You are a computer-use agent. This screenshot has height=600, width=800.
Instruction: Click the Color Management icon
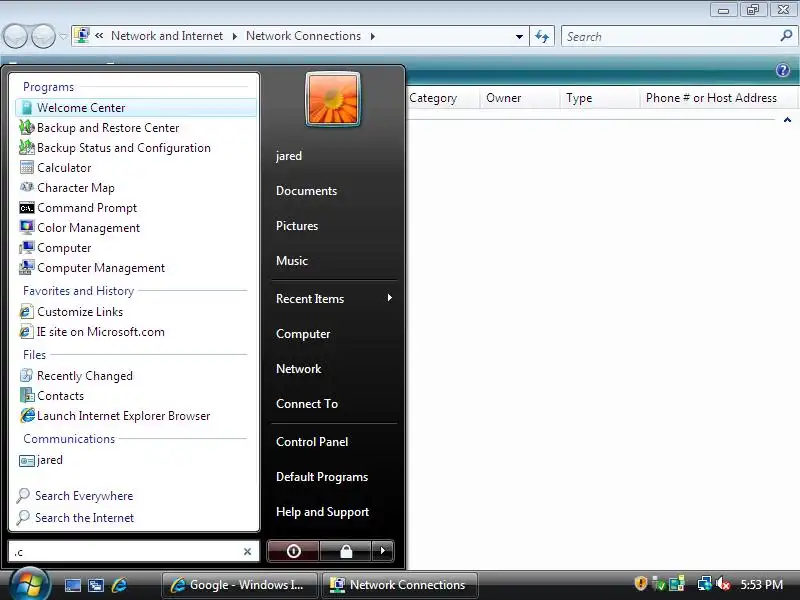[27, 227]
